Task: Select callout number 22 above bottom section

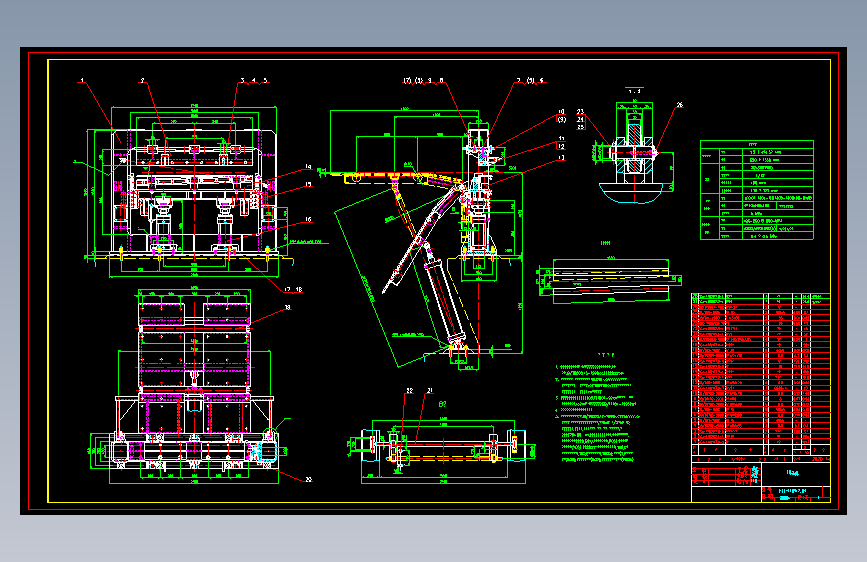Action: coord(410,391)
